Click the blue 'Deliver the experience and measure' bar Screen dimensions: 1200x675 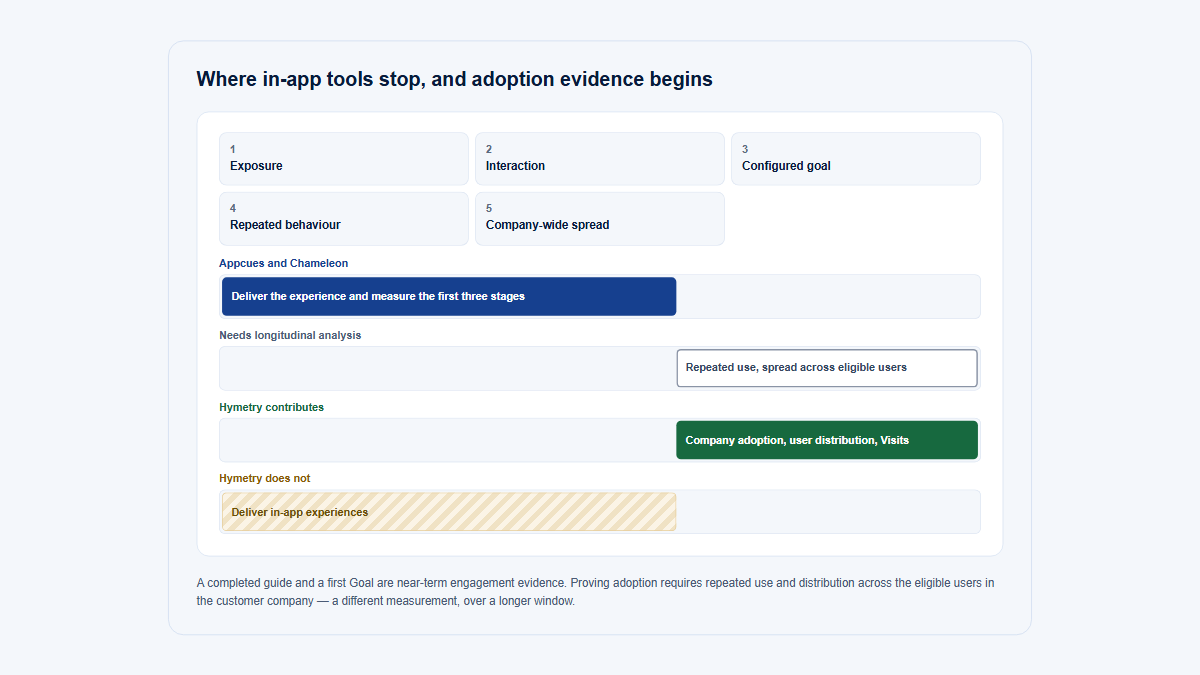(x=449, y=296)
